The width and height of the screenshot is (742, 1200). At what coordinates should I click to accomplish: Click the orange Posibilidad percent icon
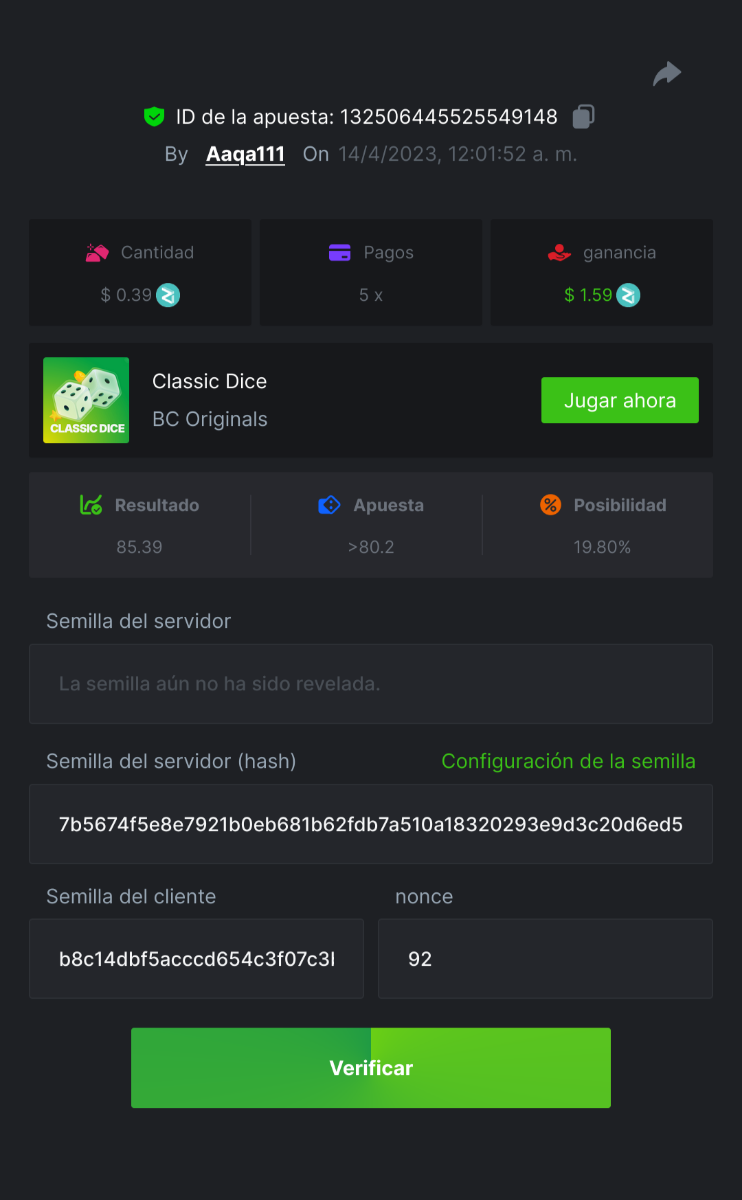550,505
